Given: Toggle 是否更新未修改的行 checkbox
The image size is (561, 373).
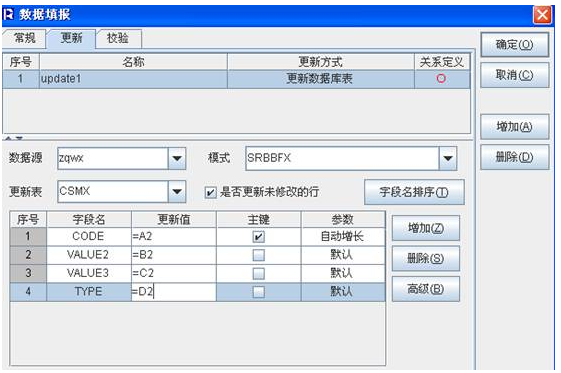Looking at the screenshot, I should [210, 193].
